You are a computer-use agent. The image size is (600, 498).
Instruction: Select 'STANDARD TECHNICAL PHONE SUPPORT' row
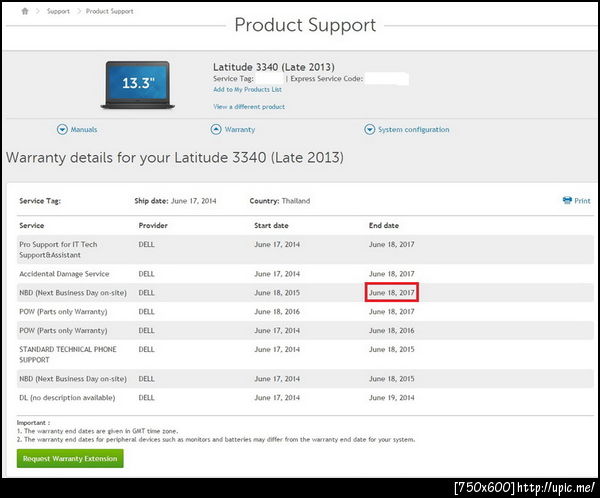[x=305, y=354]
